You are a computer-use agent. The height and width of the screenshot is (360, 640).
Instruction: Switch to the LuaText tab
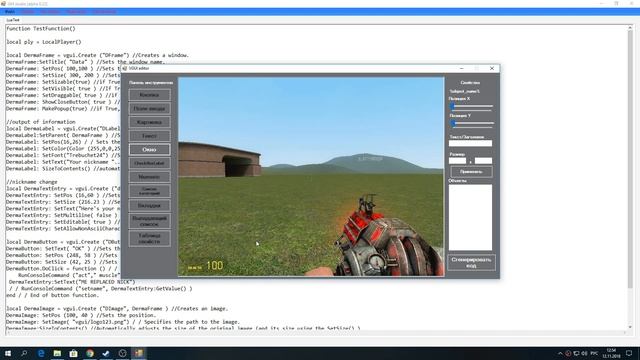coord(13,20)
